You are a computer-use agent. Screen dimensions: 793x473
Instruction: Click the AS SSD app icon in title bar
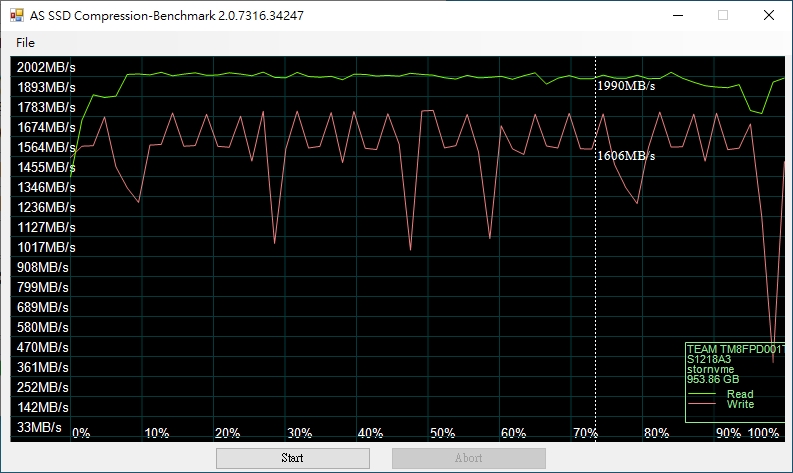click(x=17, y=15)
